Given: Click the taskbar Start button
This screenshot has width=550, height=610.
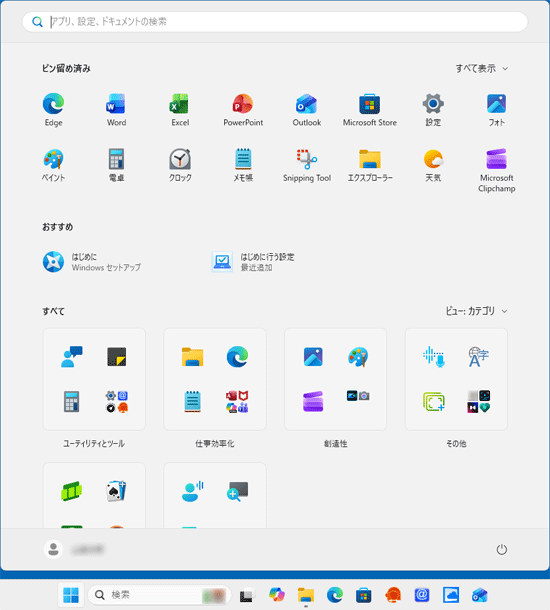Looking at the screenshot, I should [x=71, y=595].
